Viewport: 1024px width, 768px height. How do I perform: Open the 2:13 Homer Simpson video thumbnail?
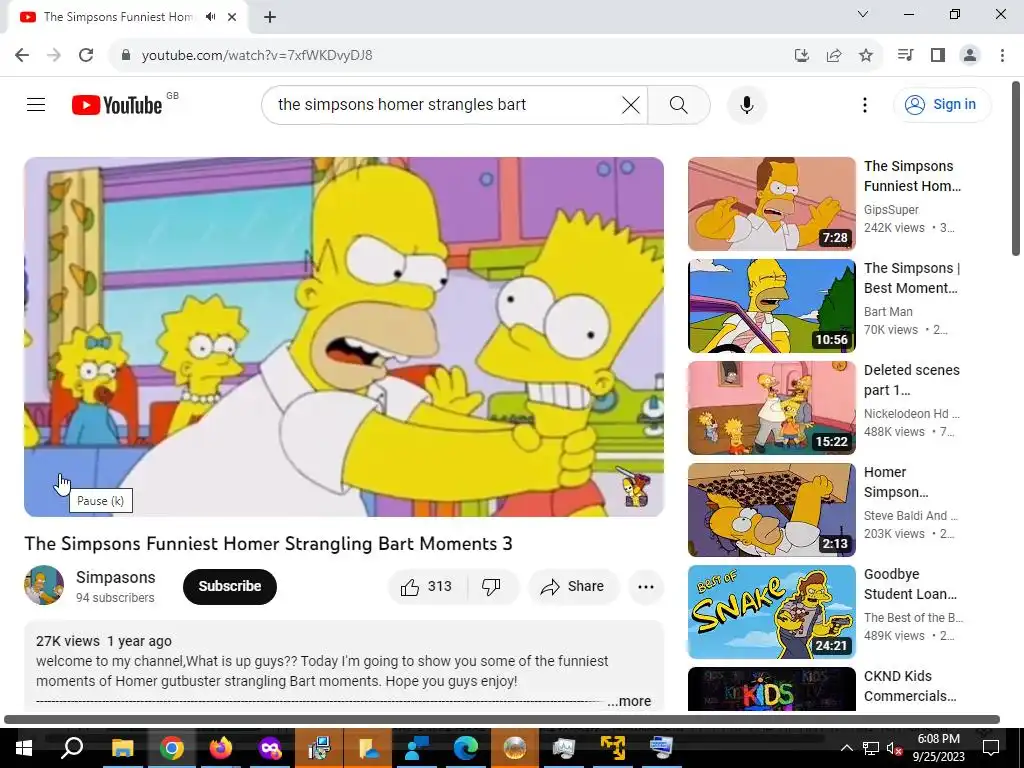click(771, 509)
